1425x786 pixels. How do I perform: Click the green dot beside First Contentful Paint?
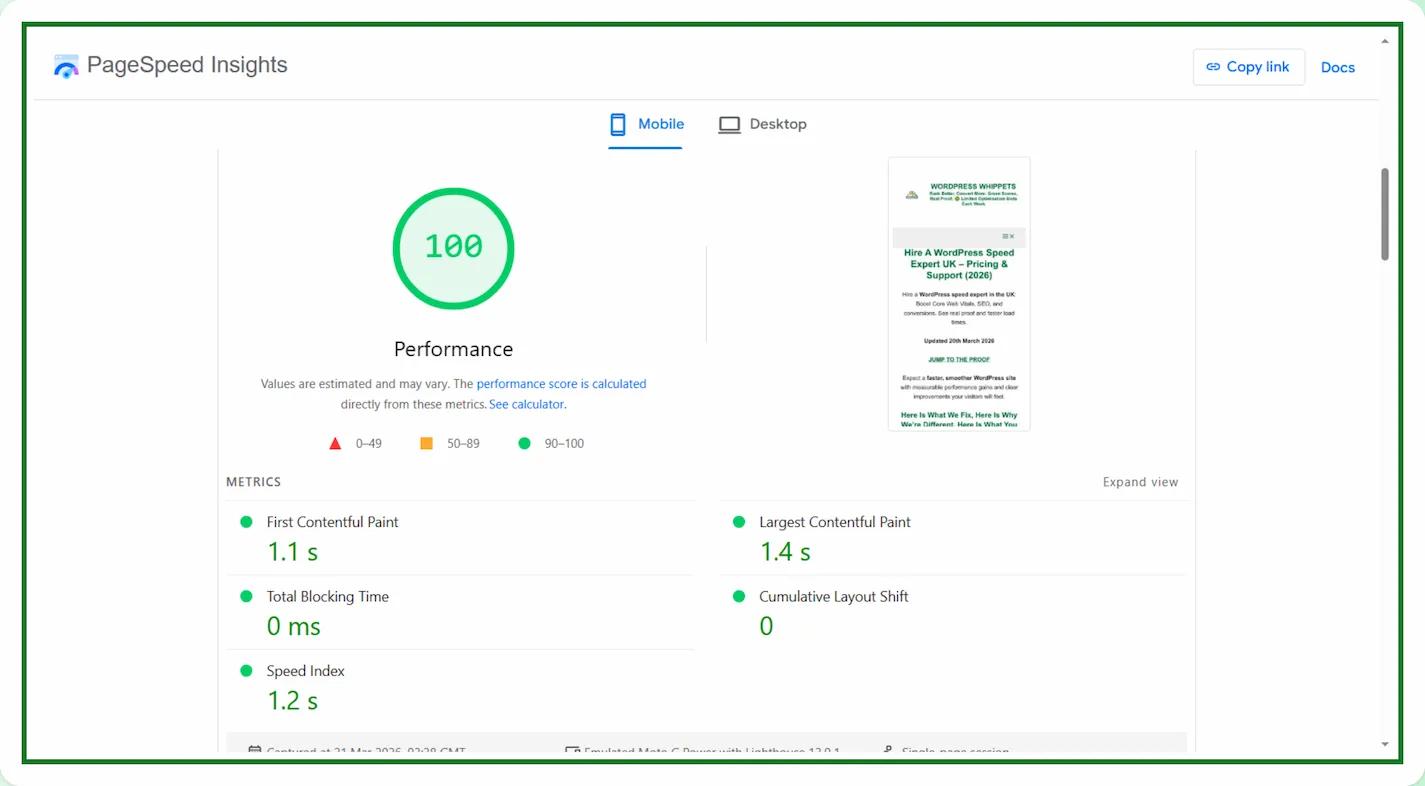[x=246, y=522]
